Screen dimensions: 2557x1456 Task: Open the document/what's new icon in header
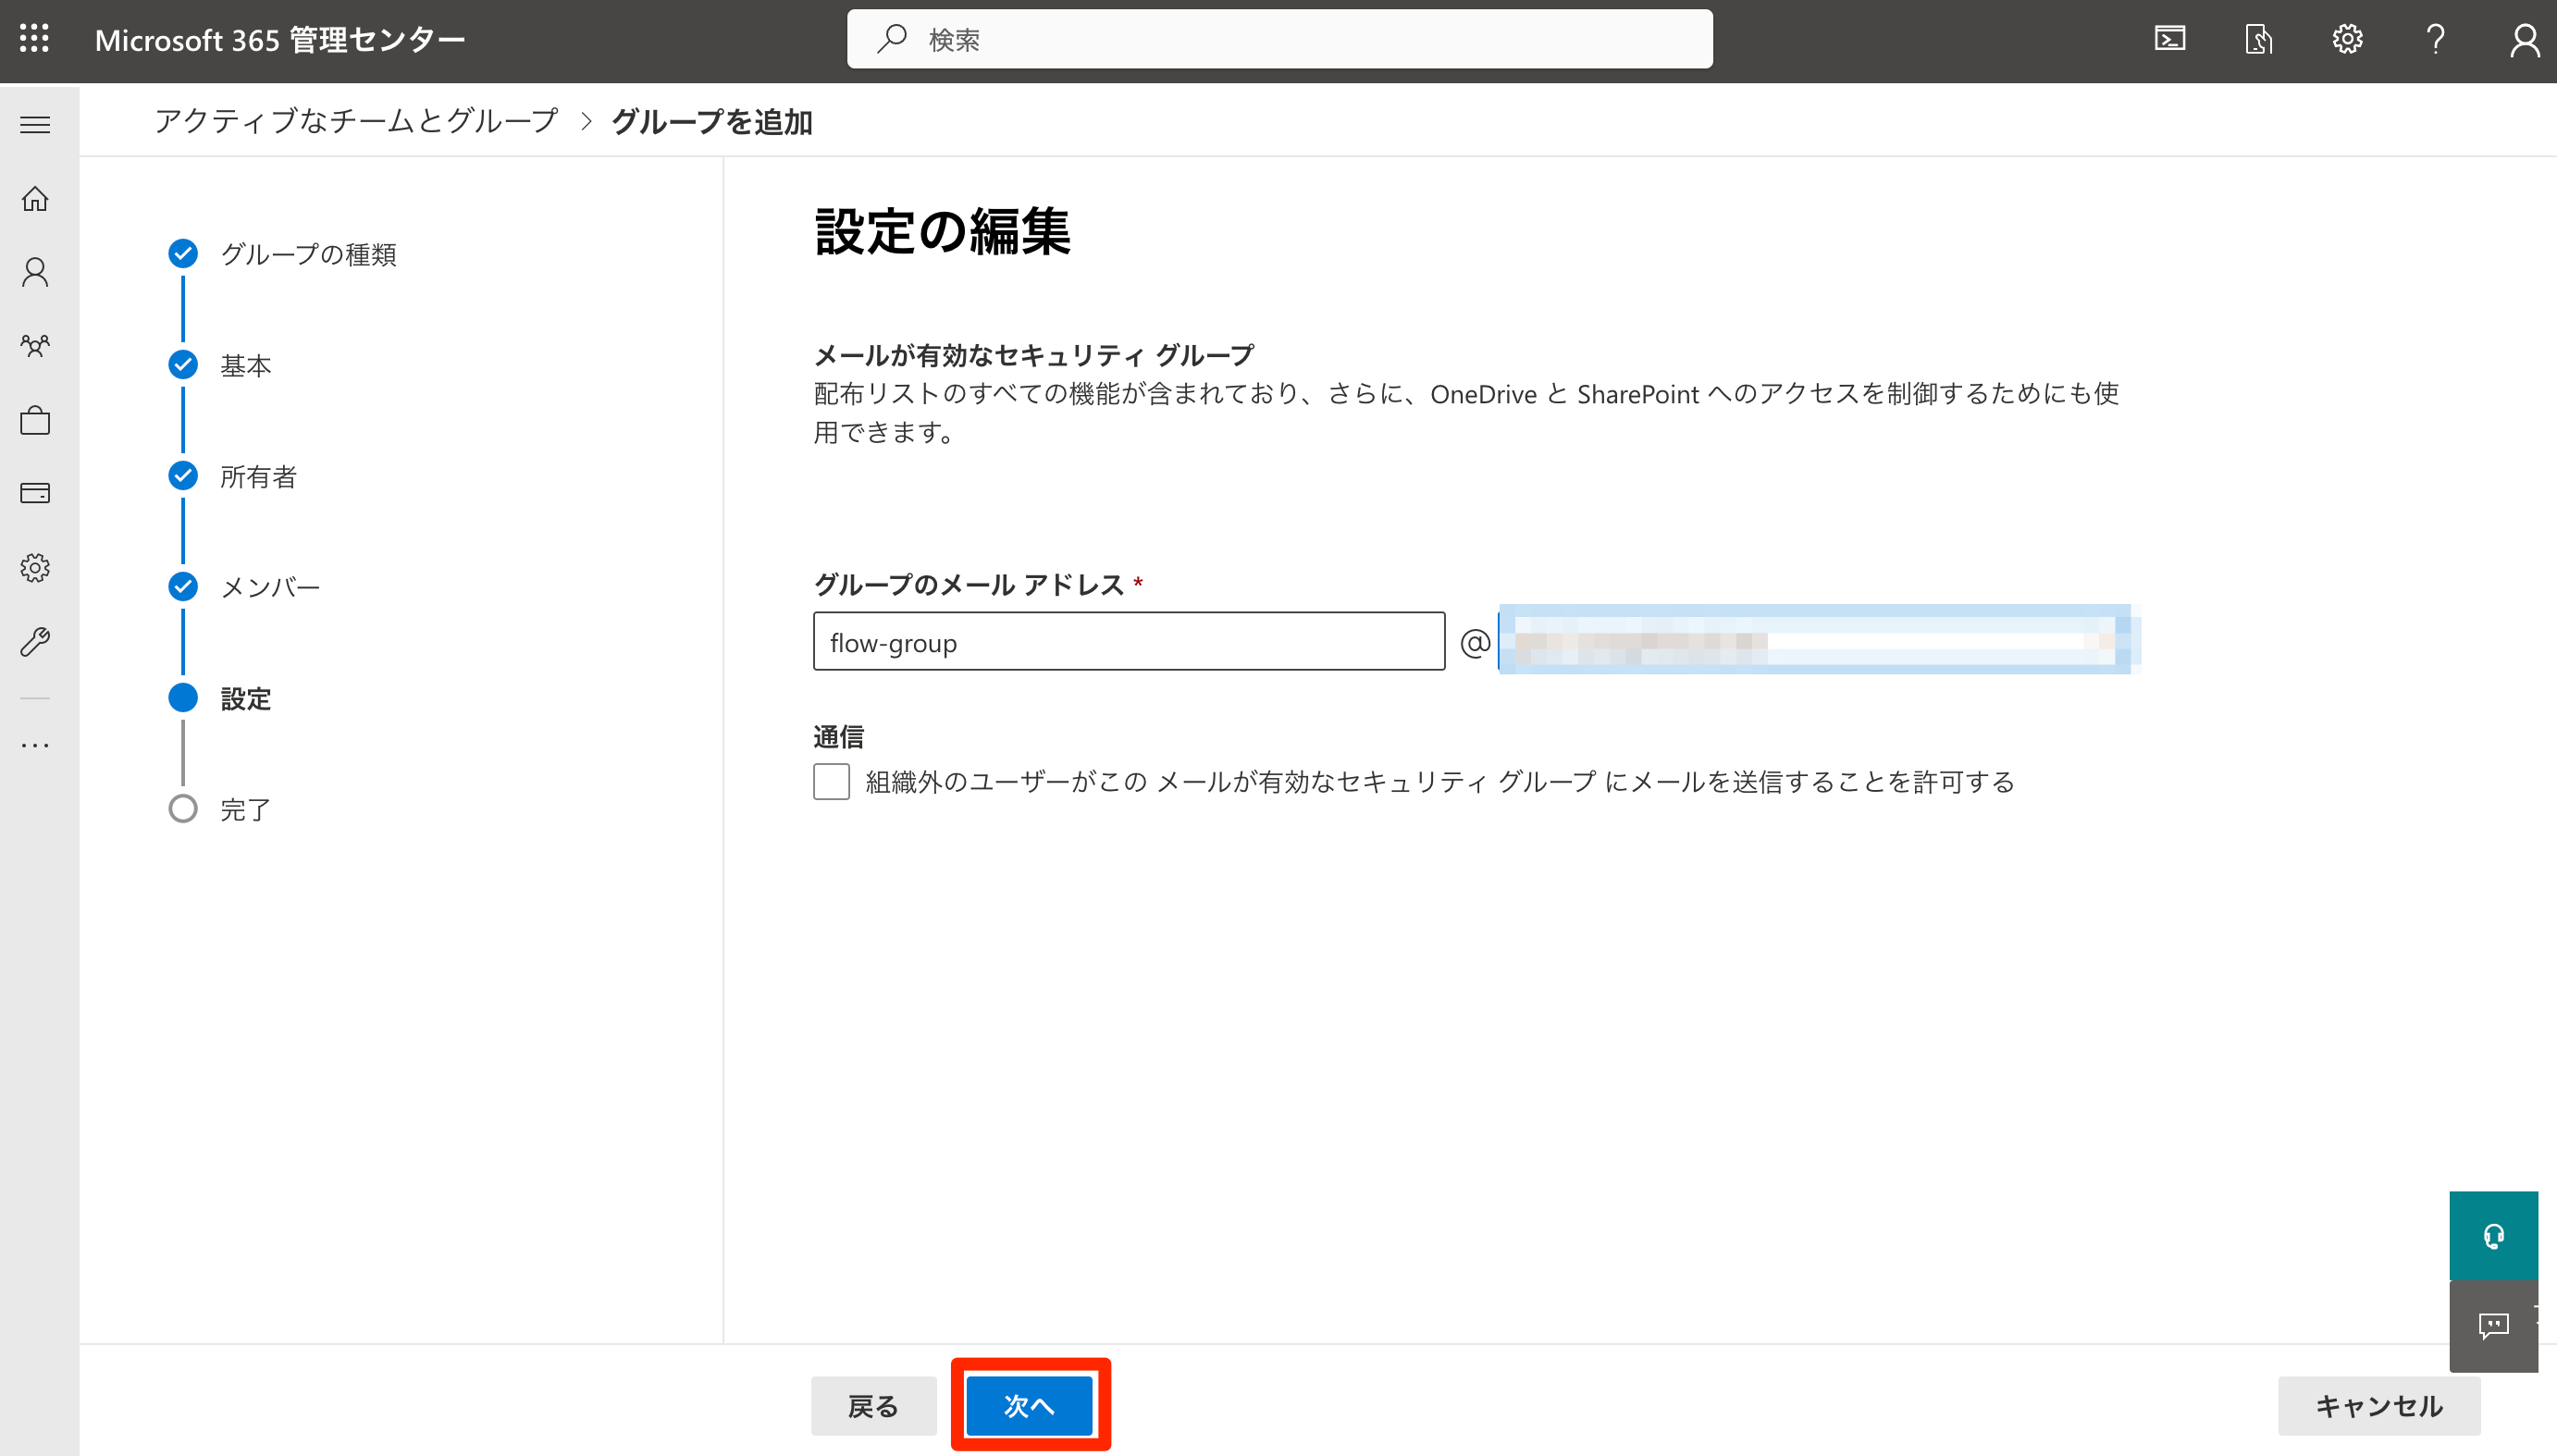pos(2258,39)
